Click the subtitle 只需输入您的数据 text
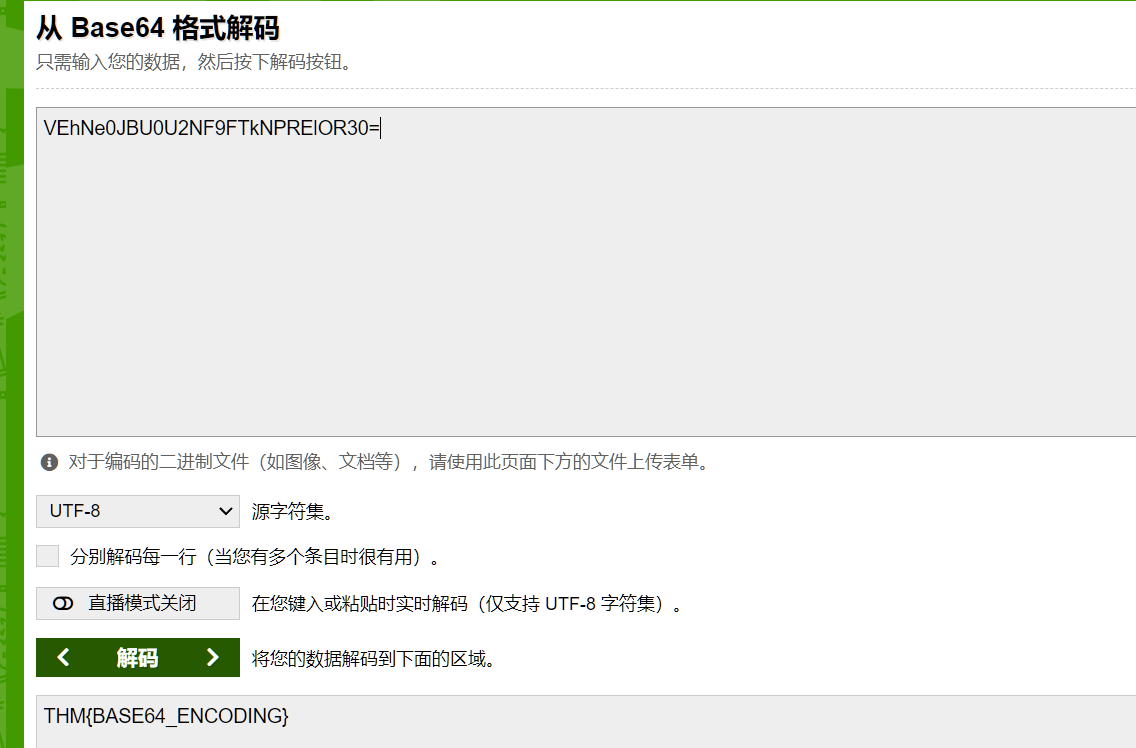The width and height of the screenshot is (1136, 748). tap(194, 63)
